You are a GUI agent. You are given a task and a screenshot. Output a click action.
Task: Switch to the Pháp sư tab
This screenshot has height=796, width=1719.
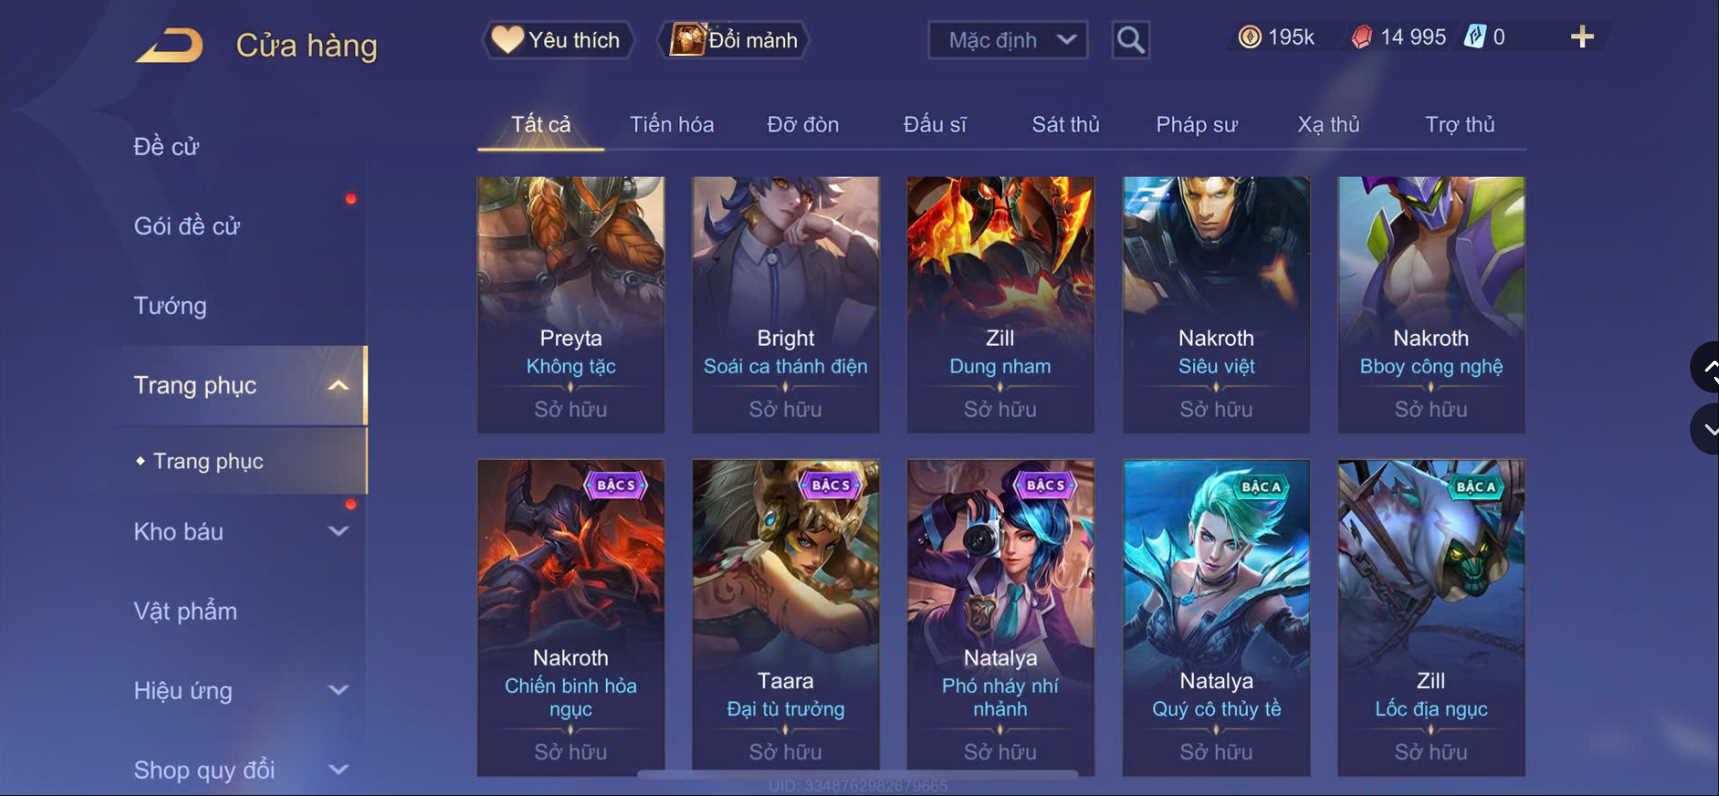1196,125
